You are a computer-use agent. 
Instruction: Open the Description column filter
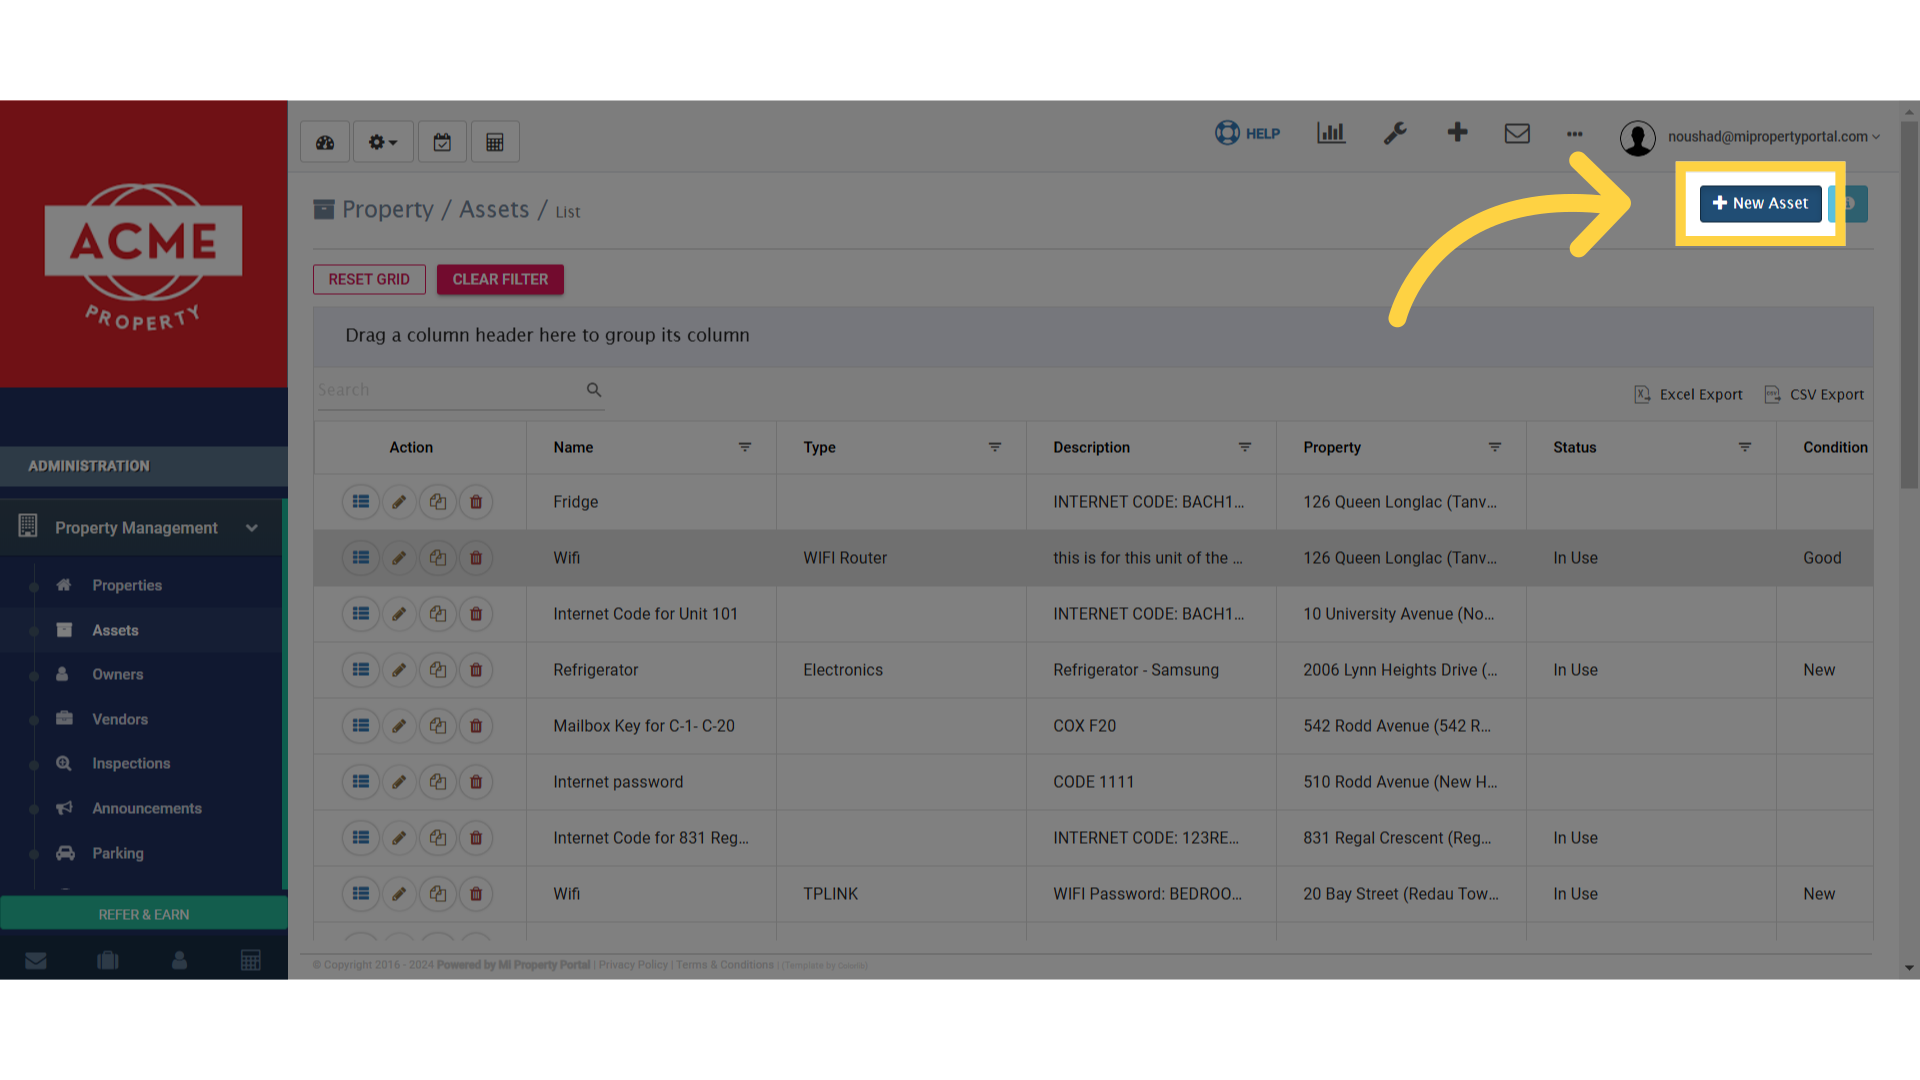pos(1245,447)
